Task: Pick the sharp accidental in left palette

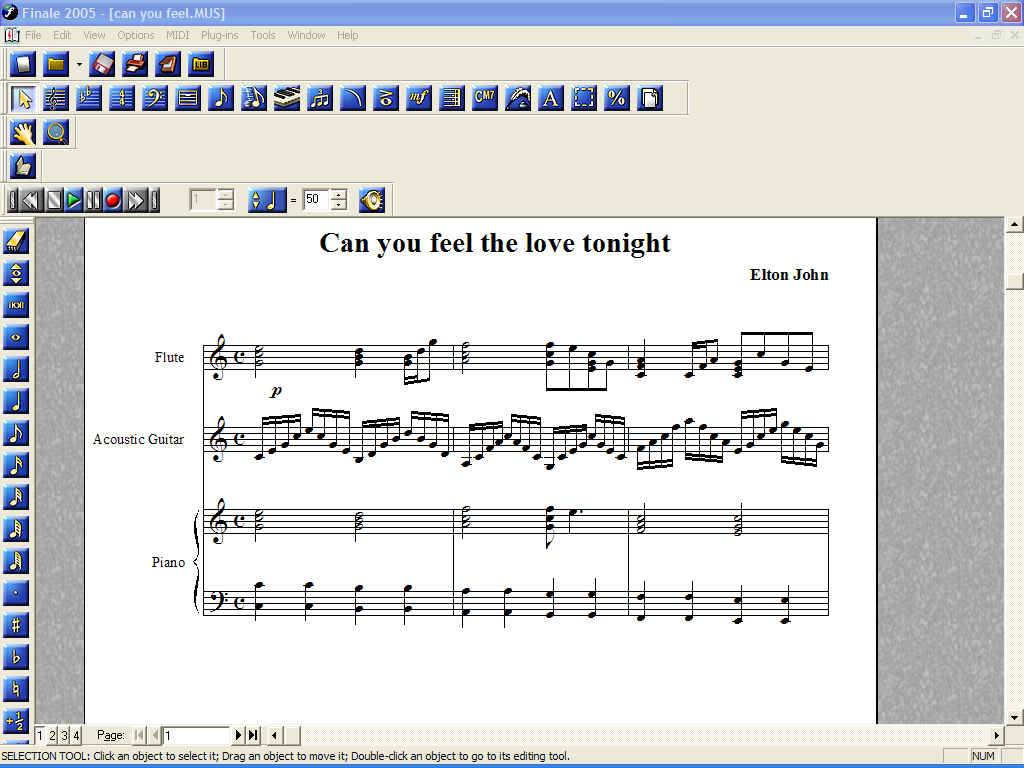Action: (x=17, y=625)
